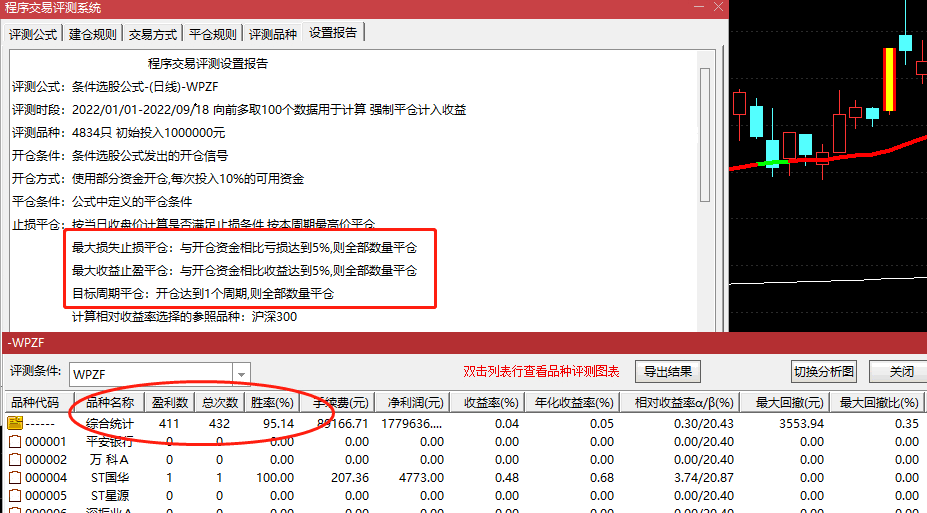This screenshot has height=513, width=927.
Task: Select the 综合统计 row name
Action: tap(110, 424)
